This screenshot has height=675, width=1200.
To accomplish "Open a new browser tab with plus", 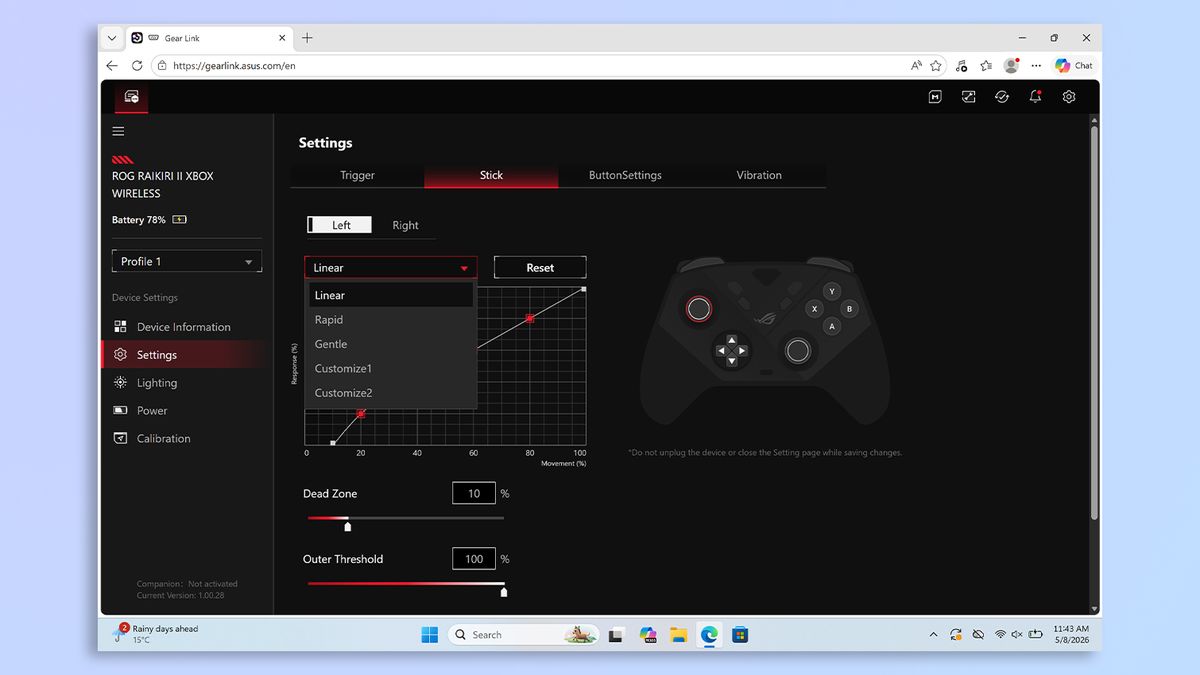I will 307,38.
